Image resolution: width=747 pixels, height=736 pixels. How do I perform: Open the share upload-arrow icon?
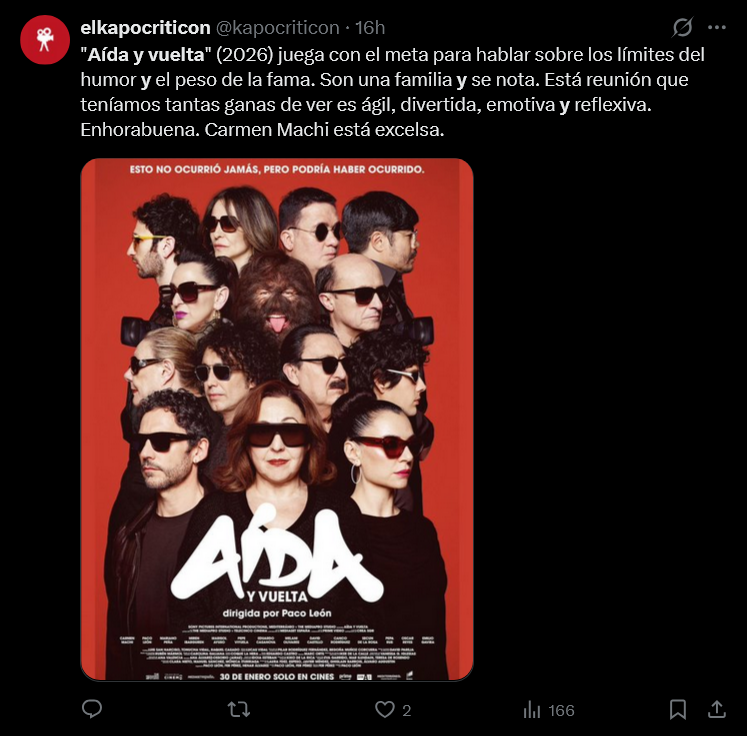pos(717,709)
